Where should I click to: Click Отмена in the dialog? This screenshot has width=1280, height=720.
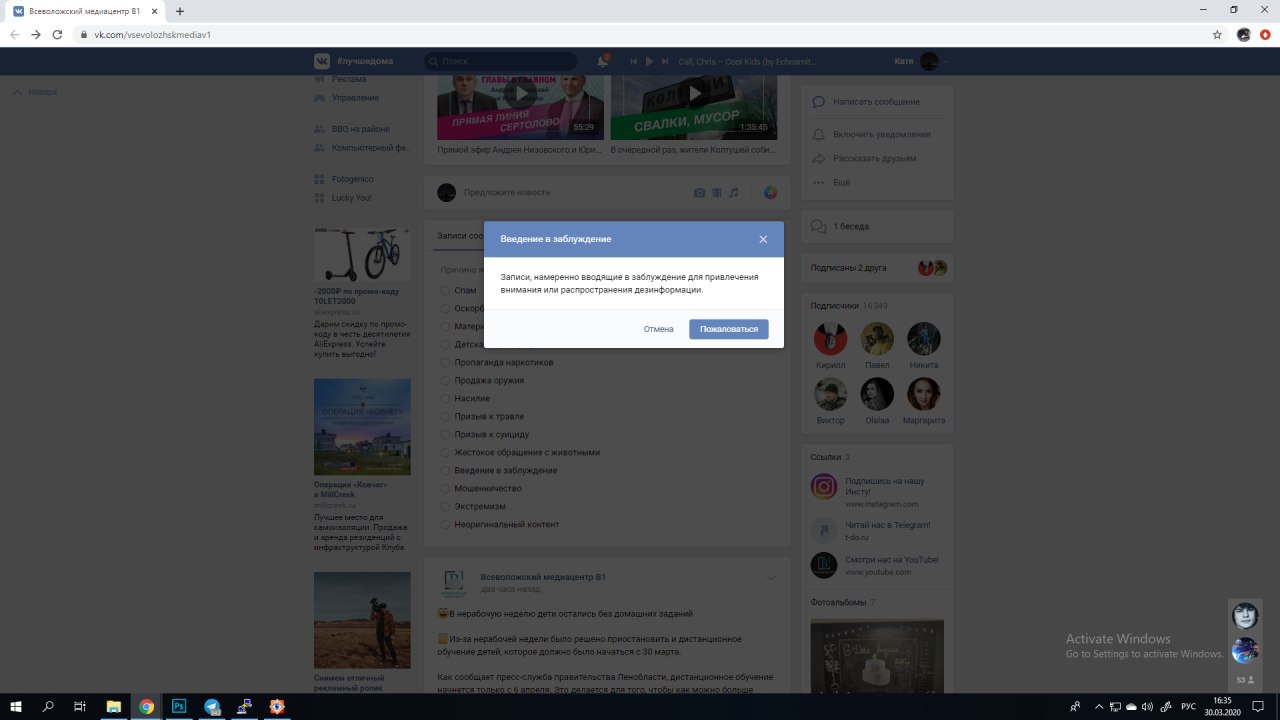pyautogui.click(x=659, y=329)
